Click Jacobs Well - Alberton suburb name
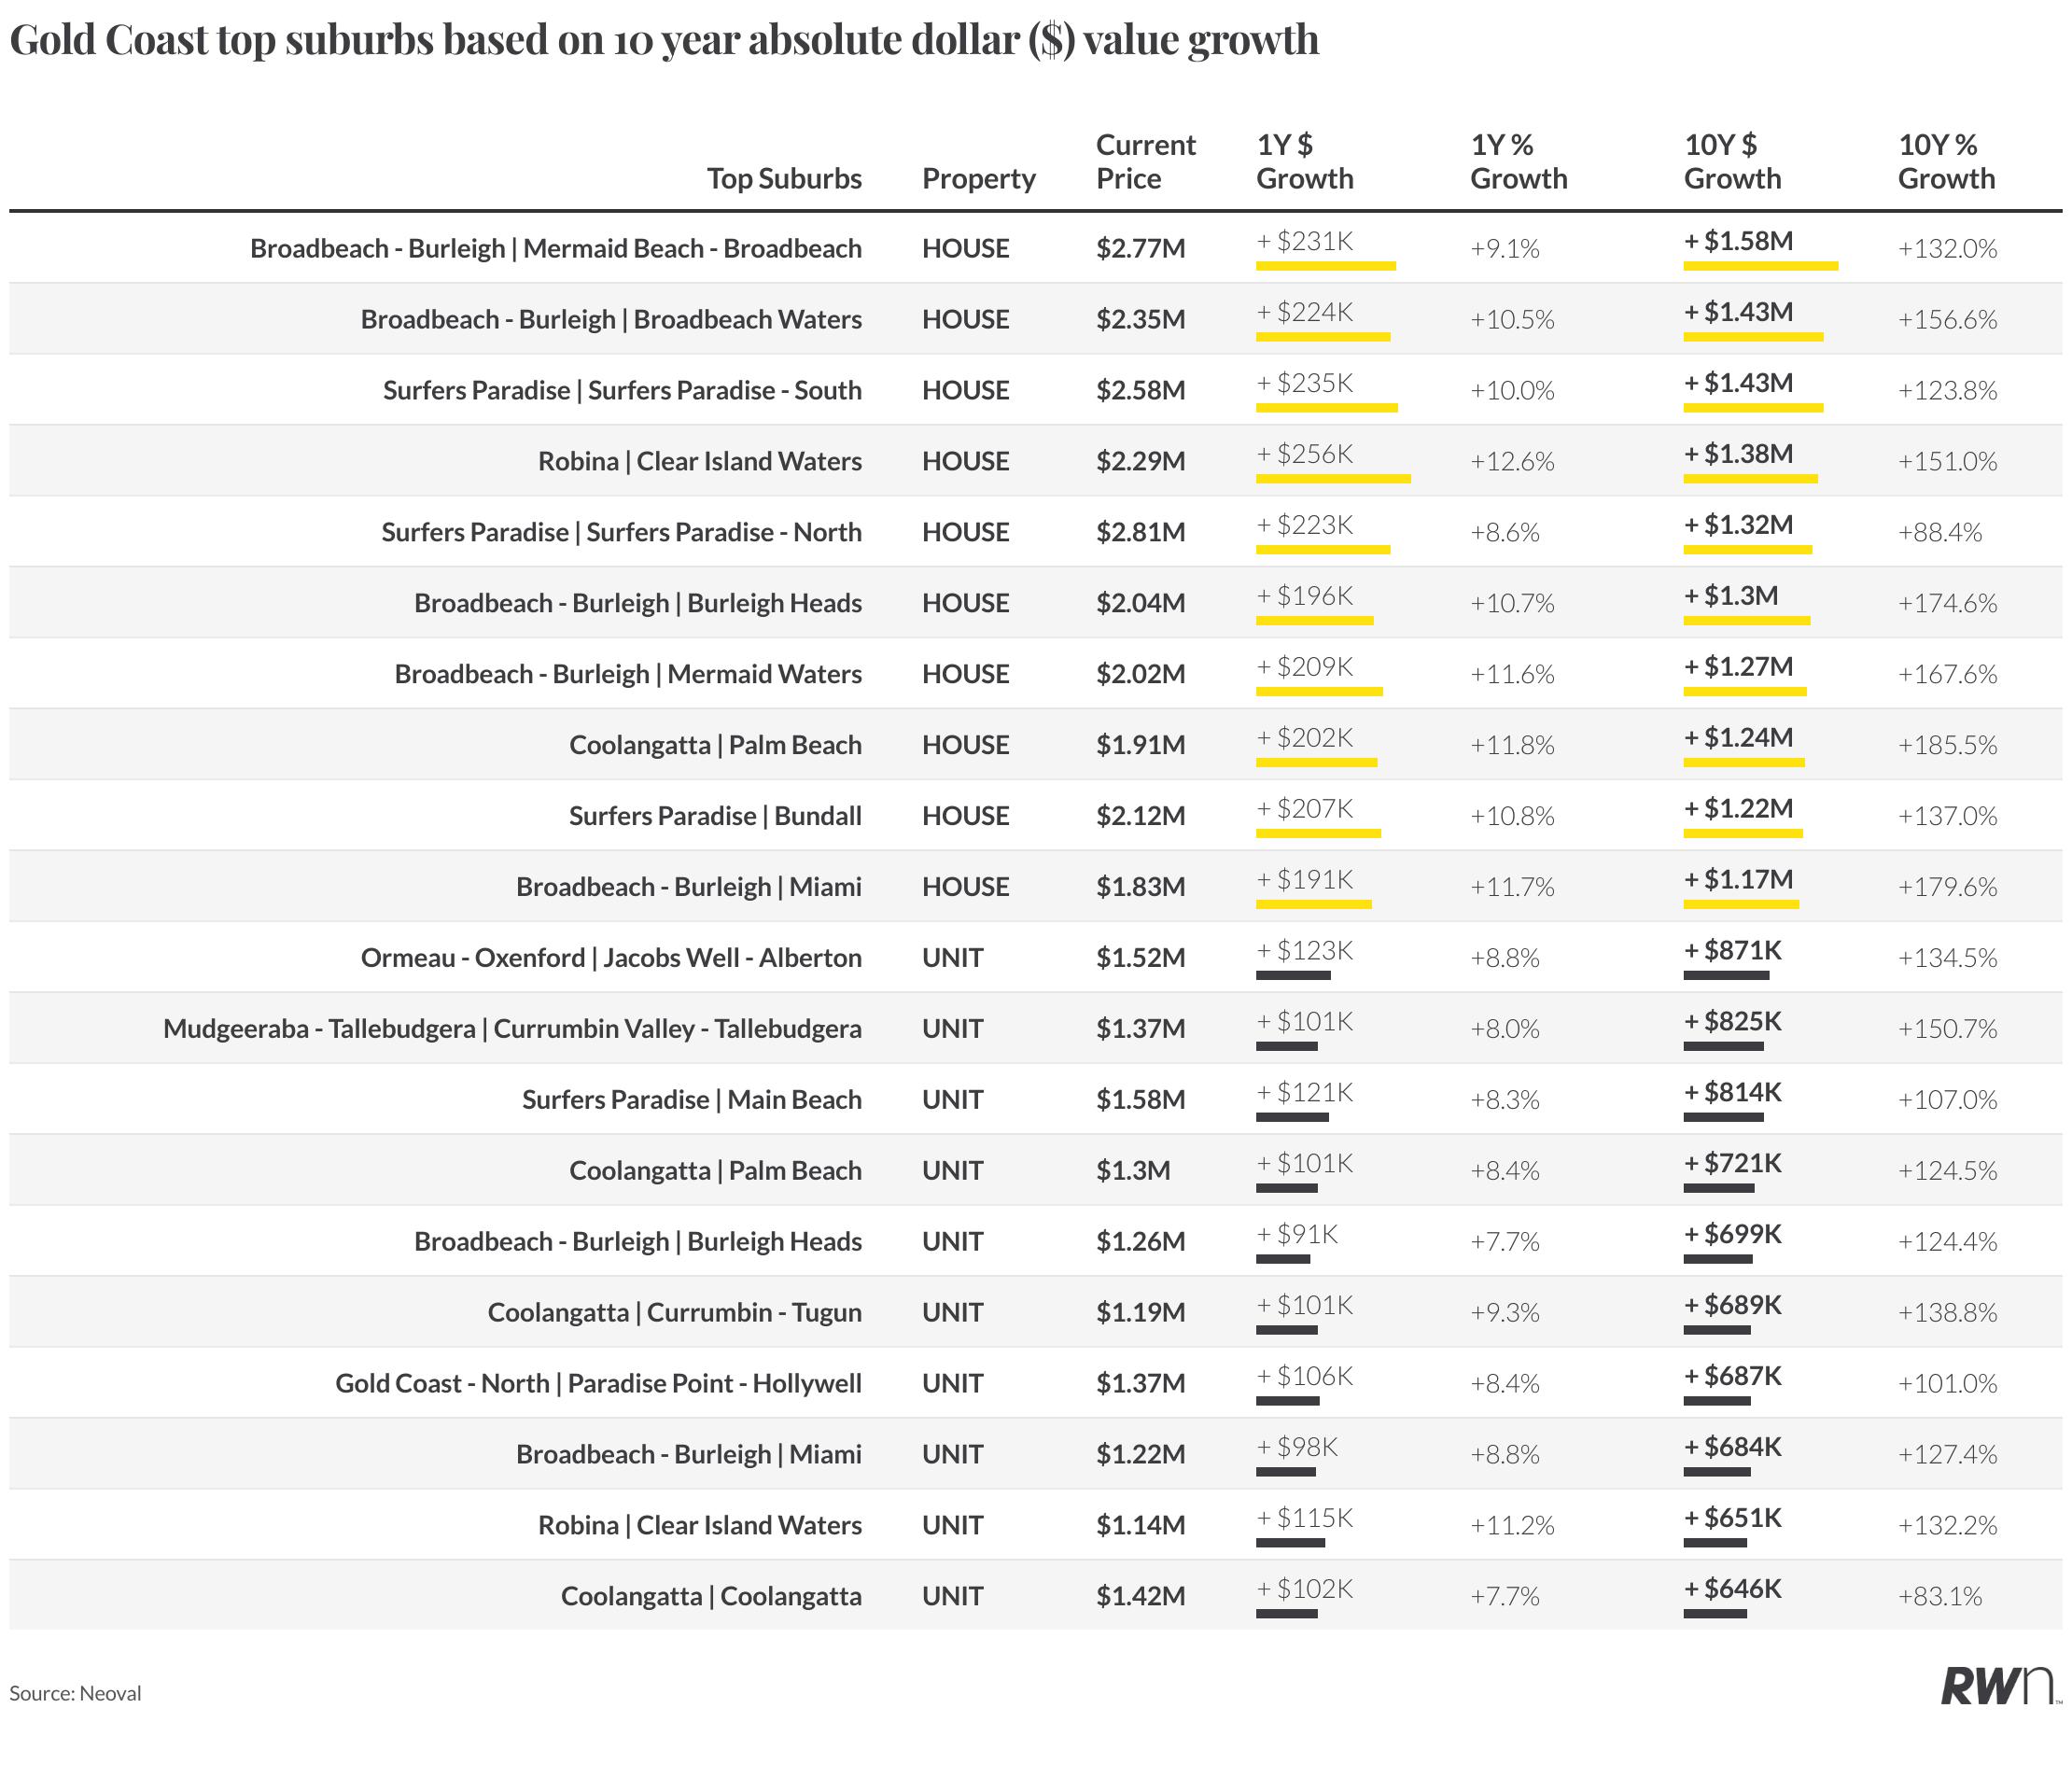Image resolution: width=2072 pixels, height=1792 pixels. tap(732, 958)
